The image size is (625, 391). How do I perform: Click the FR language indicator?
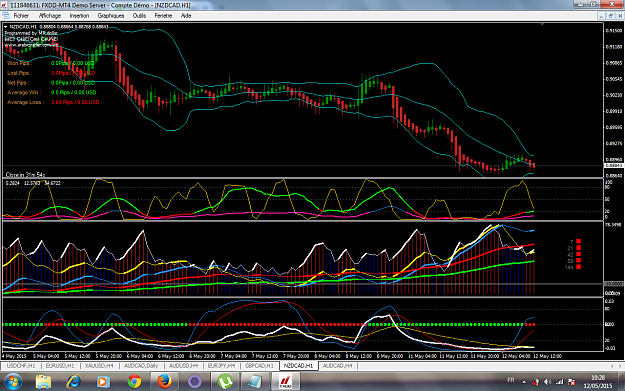click(511, 380)
